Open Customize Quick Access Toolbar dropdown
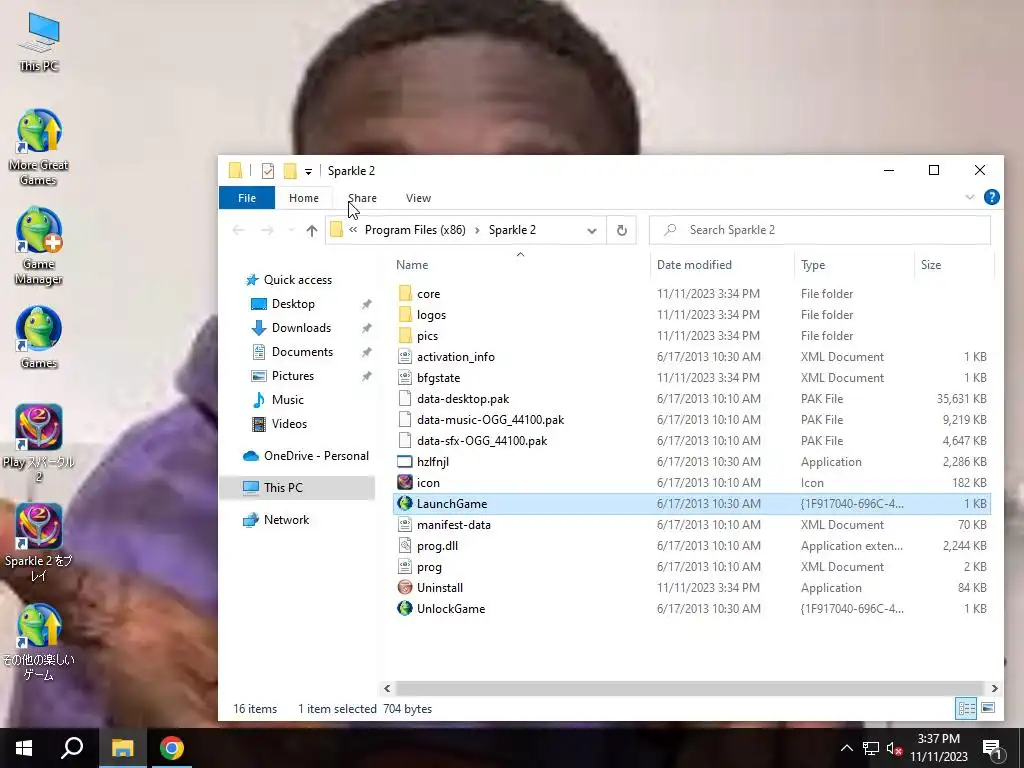 [308, 172]
